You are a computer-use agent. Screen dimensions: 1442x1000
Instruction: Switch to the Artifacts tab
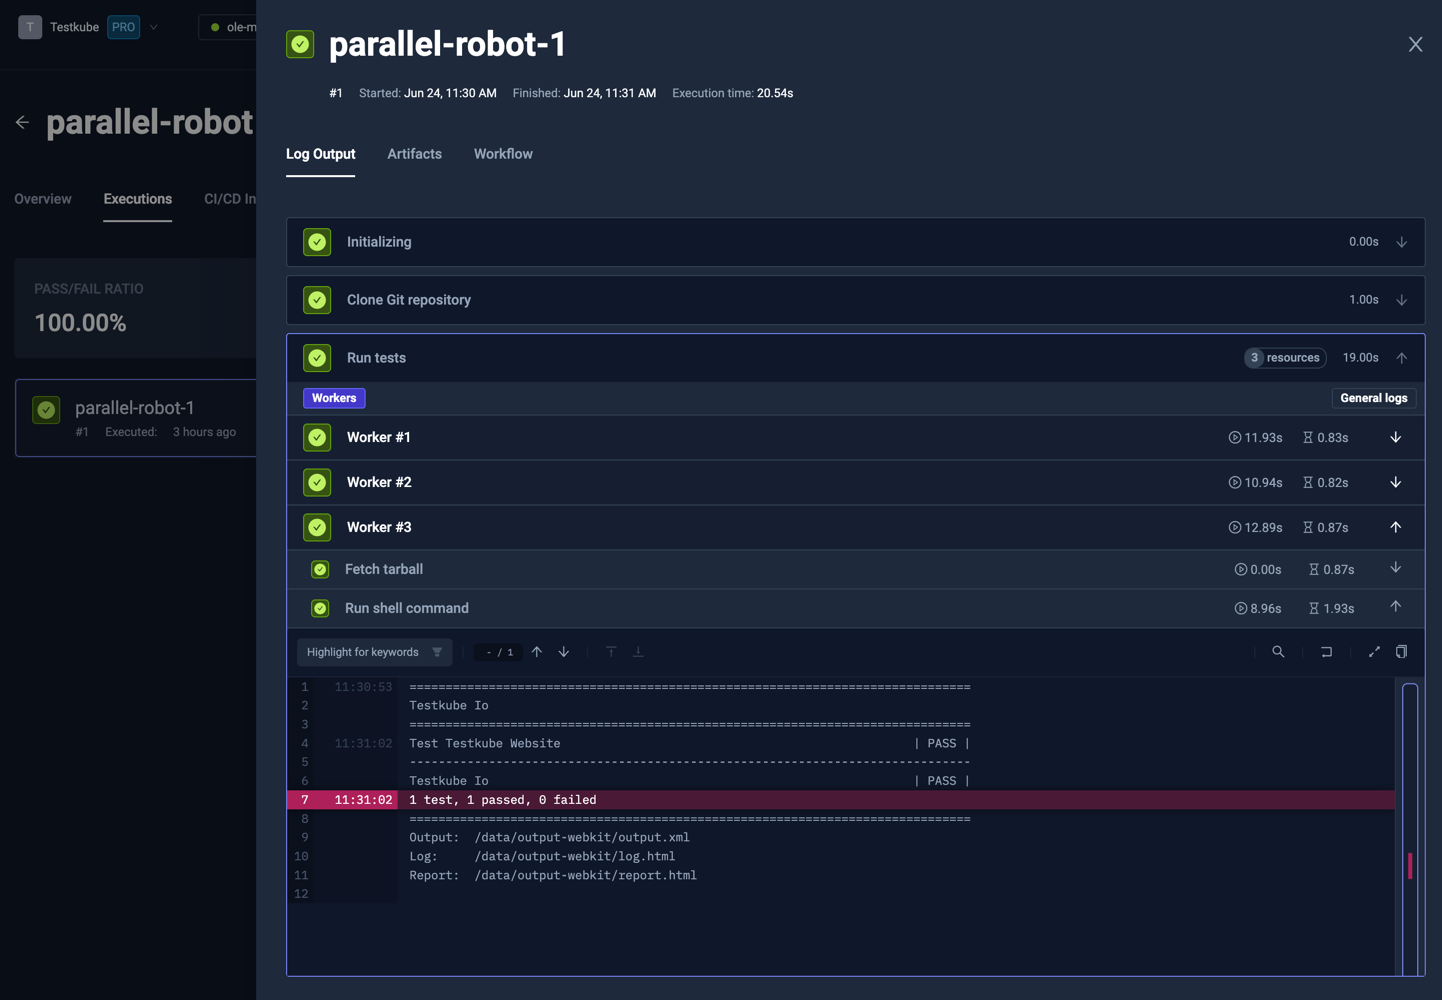[x=414, y=154]
